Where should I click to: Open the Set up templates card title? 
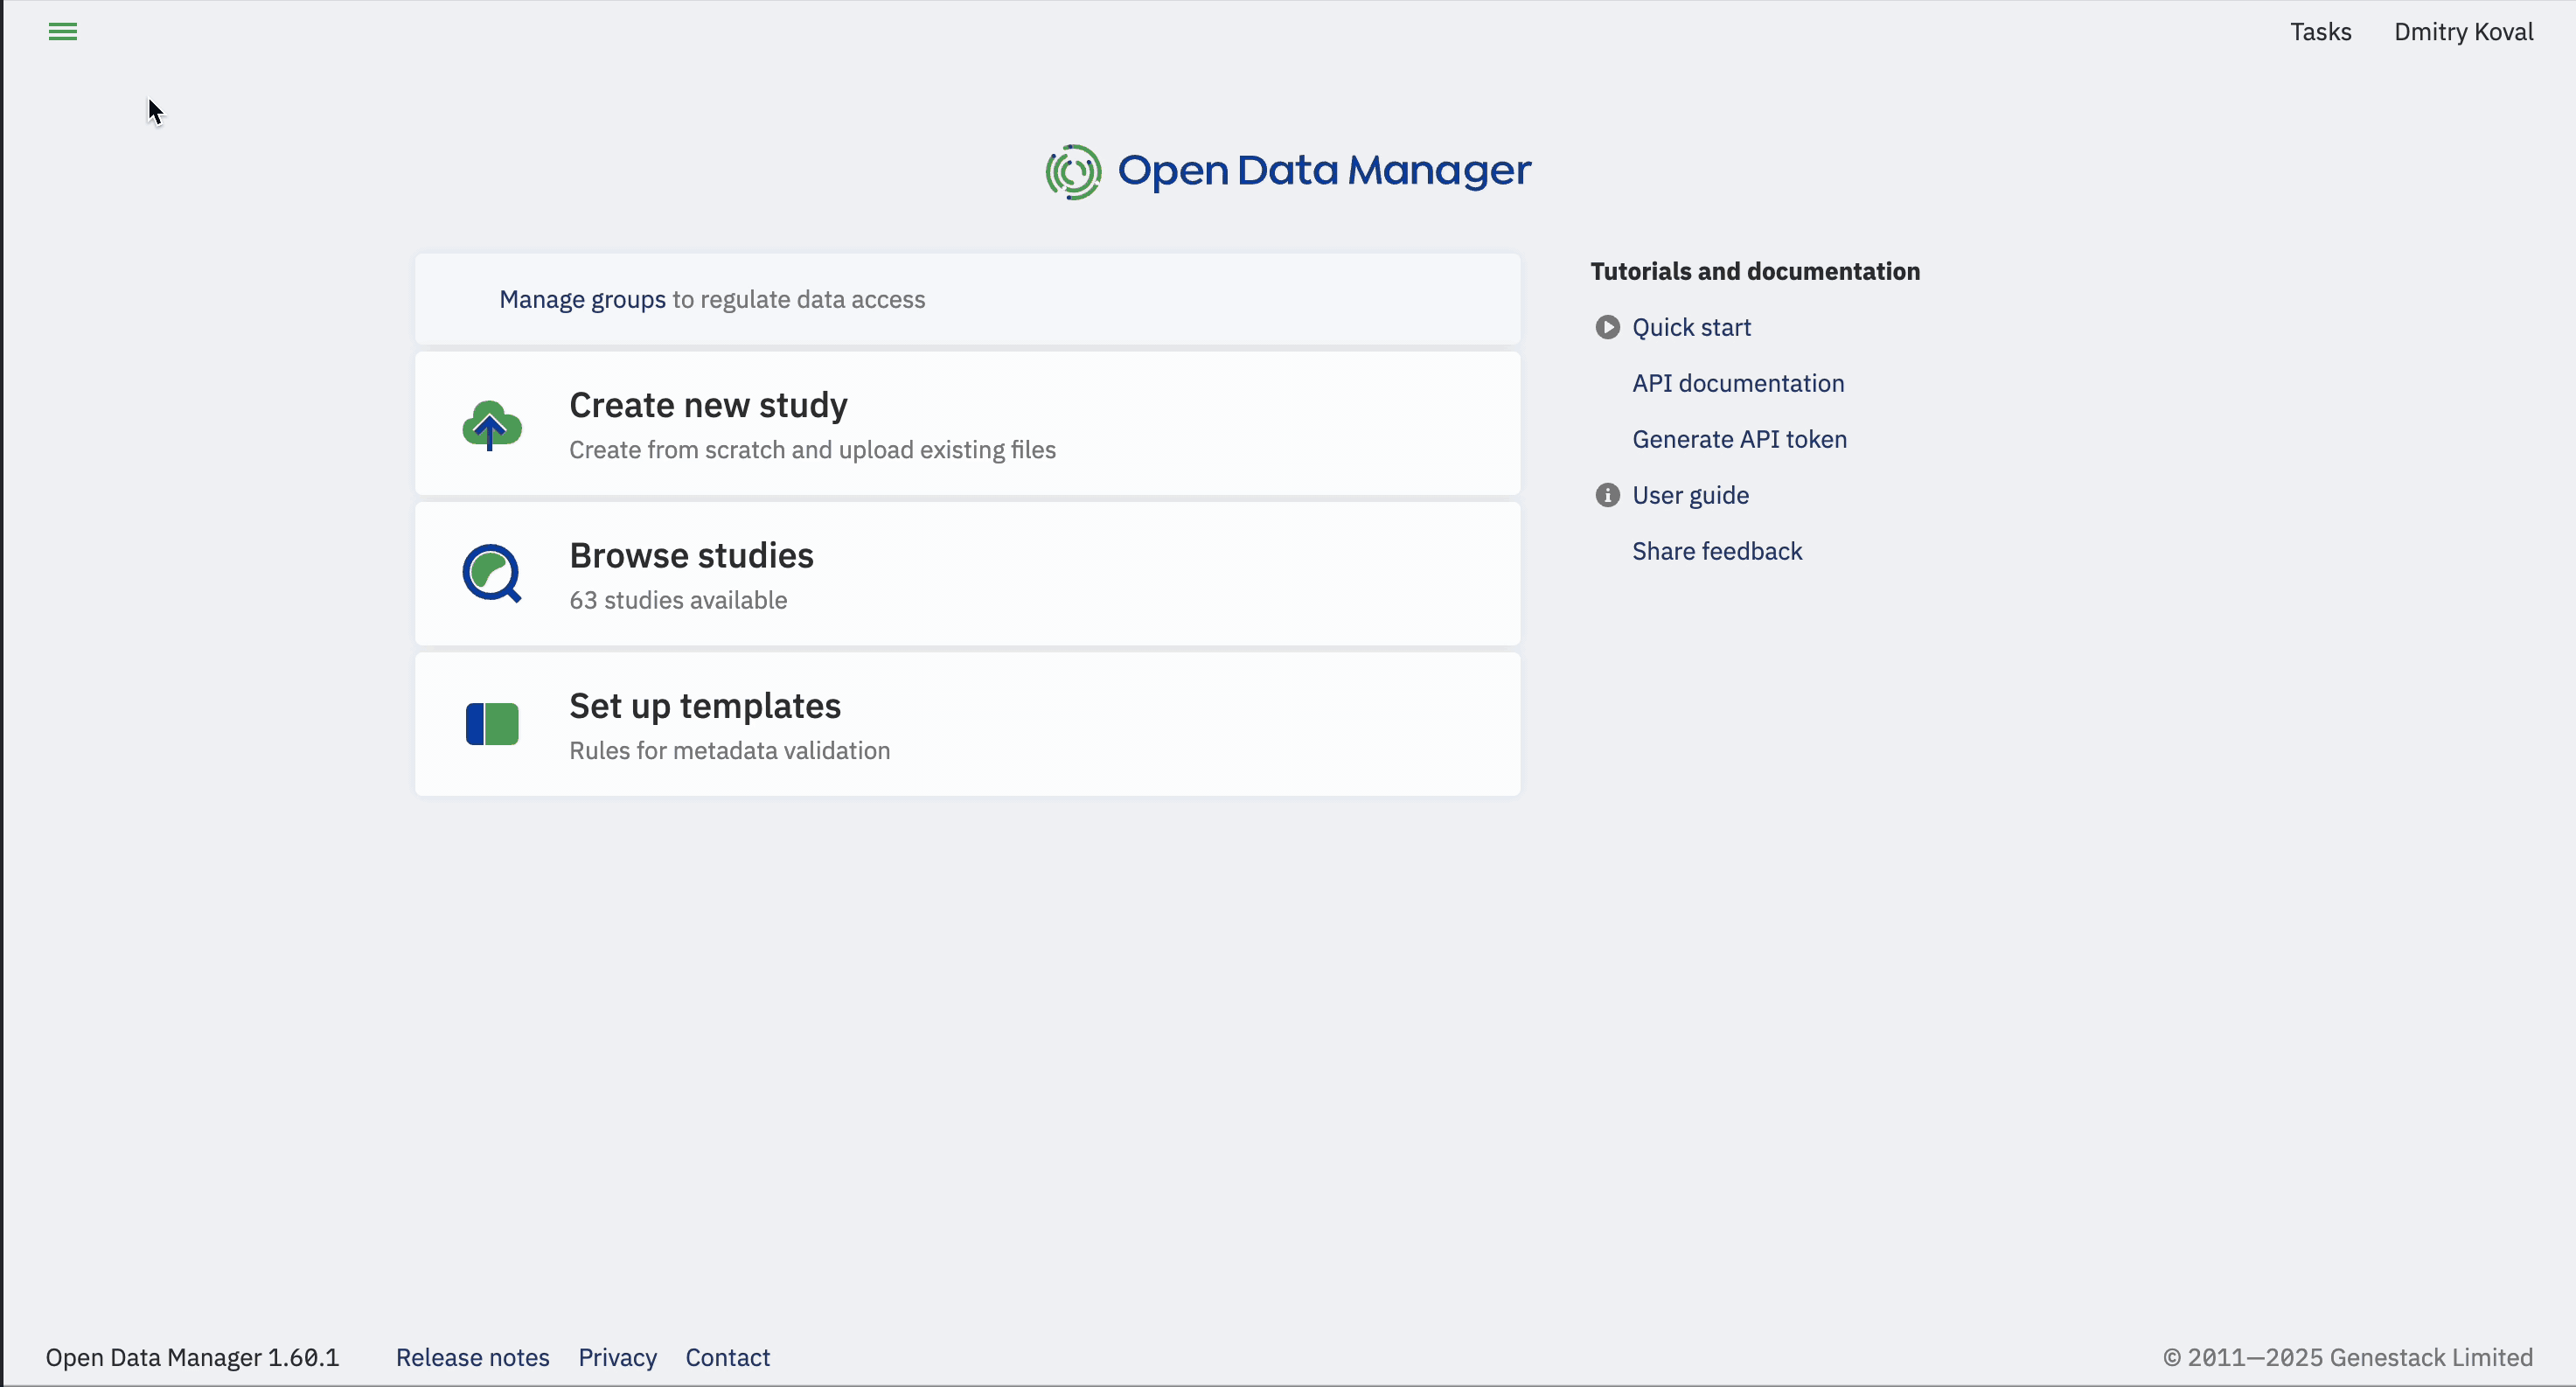point(705,706)
